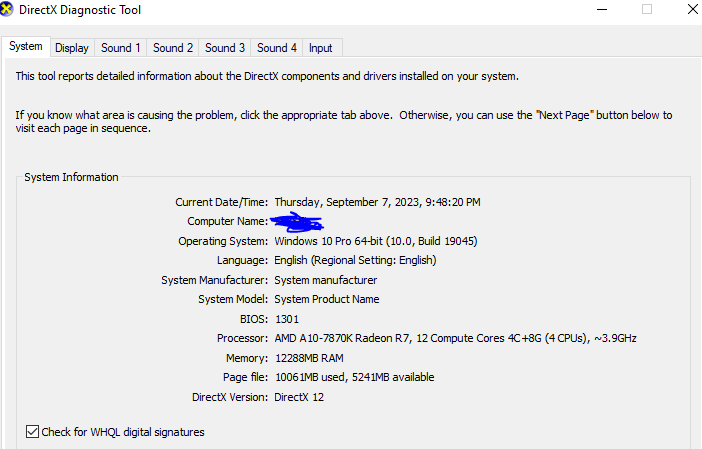The height and width of the screenshot is (449, 702).
Task: Click the AMD A10-7870K processor text
Action: tap(455, 338)
